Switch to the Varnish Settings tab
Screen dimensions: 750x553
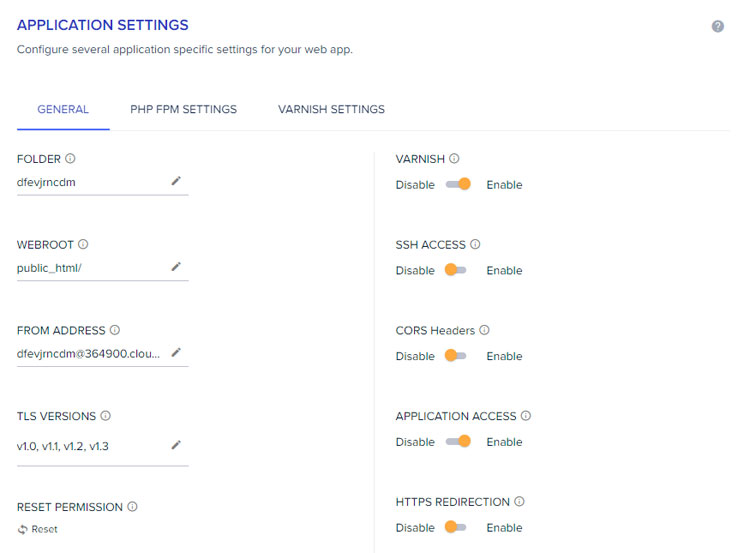coord(331,110)
